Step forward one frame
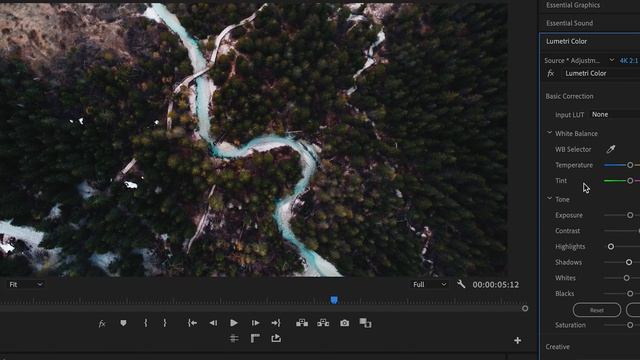This screenshot has width=640, height=360. click(x=256, y=323)
